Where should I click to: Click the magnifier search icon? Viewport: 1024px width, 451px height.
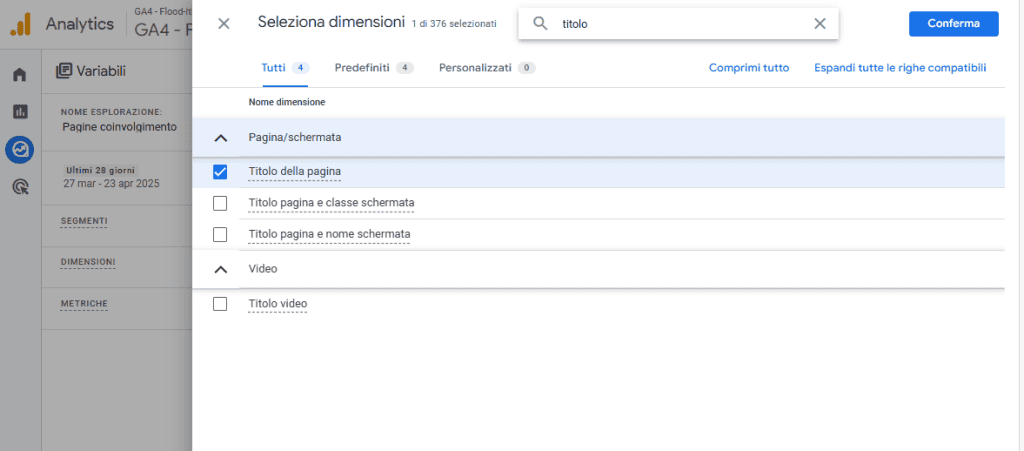[541, 24]
